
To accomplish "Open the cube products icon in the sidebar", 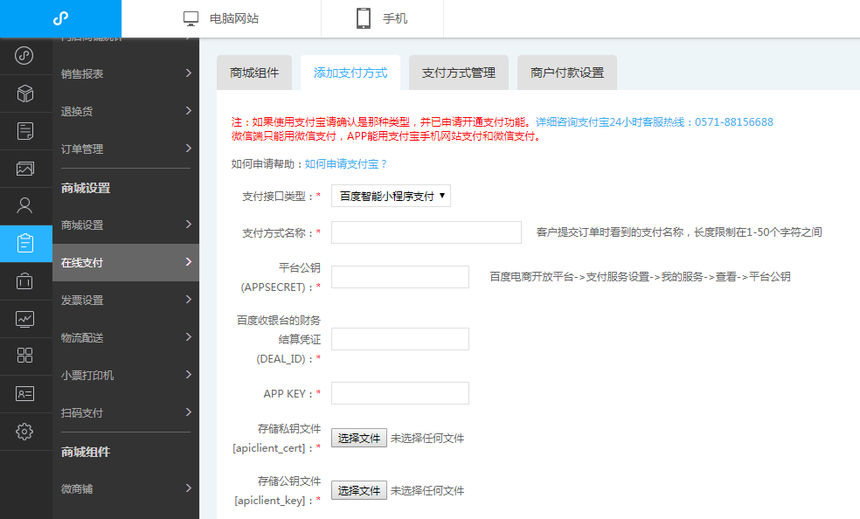I will pyautogui.click(x=25, y=93).
